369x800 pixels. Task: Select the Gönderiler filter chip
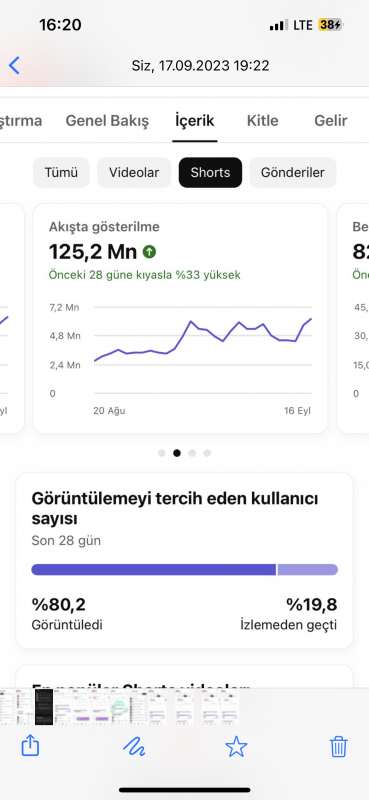pos(292,172)
